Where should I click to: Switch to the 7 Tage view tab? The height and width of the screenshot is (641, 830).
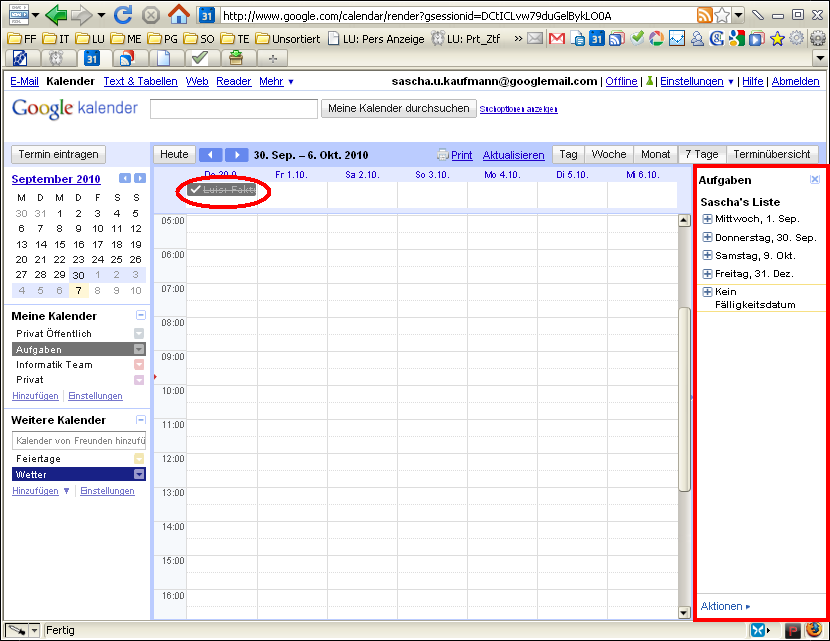tap(702, 155)
